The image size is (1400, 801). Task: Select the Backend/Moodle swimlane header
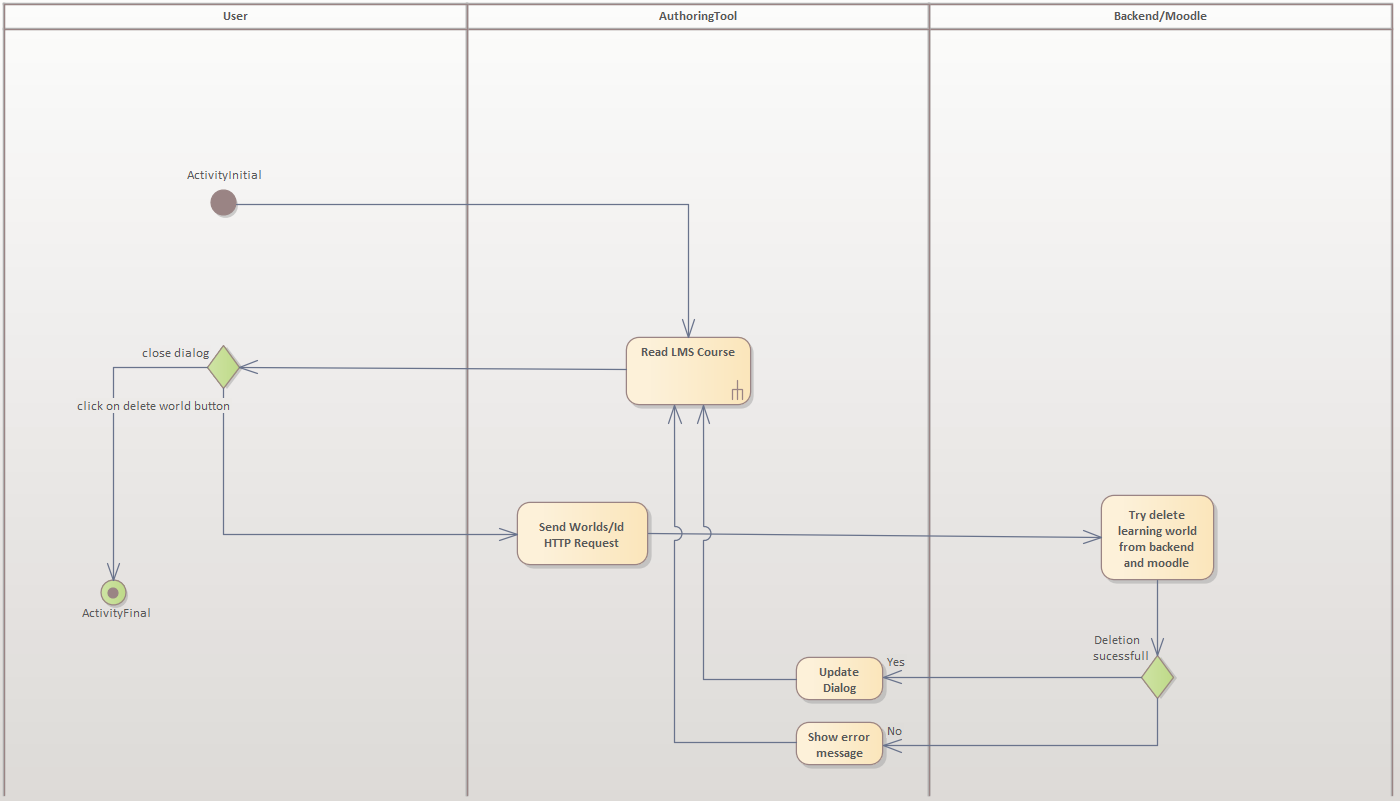1159,15
